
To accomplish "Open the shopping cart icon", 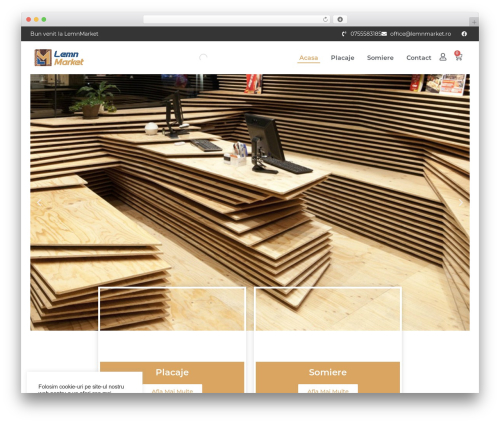I will 458,56.
